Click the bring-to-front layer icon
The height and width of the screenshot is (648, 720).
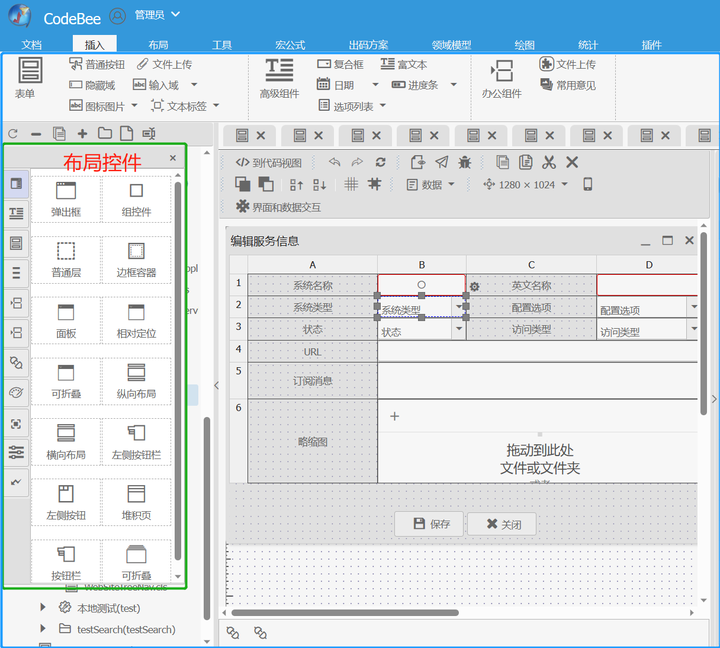click(x=242, y=184)
